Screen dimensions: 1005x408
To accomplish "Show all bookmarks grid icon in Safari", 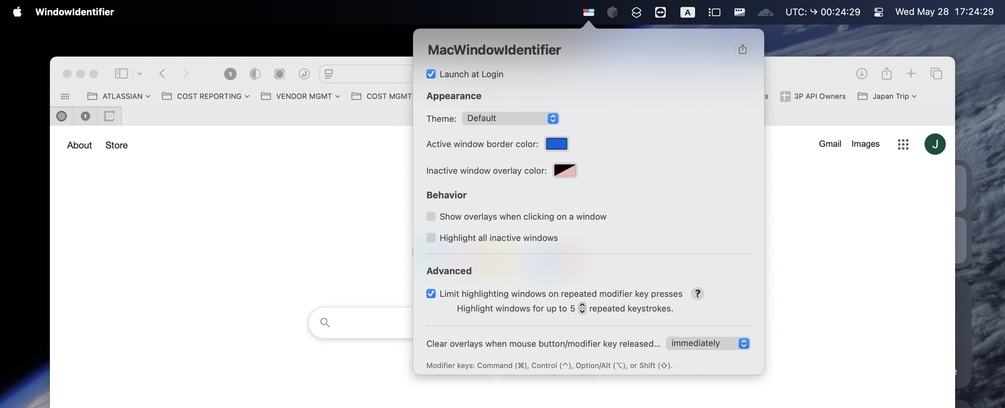I will pos(65,96).
